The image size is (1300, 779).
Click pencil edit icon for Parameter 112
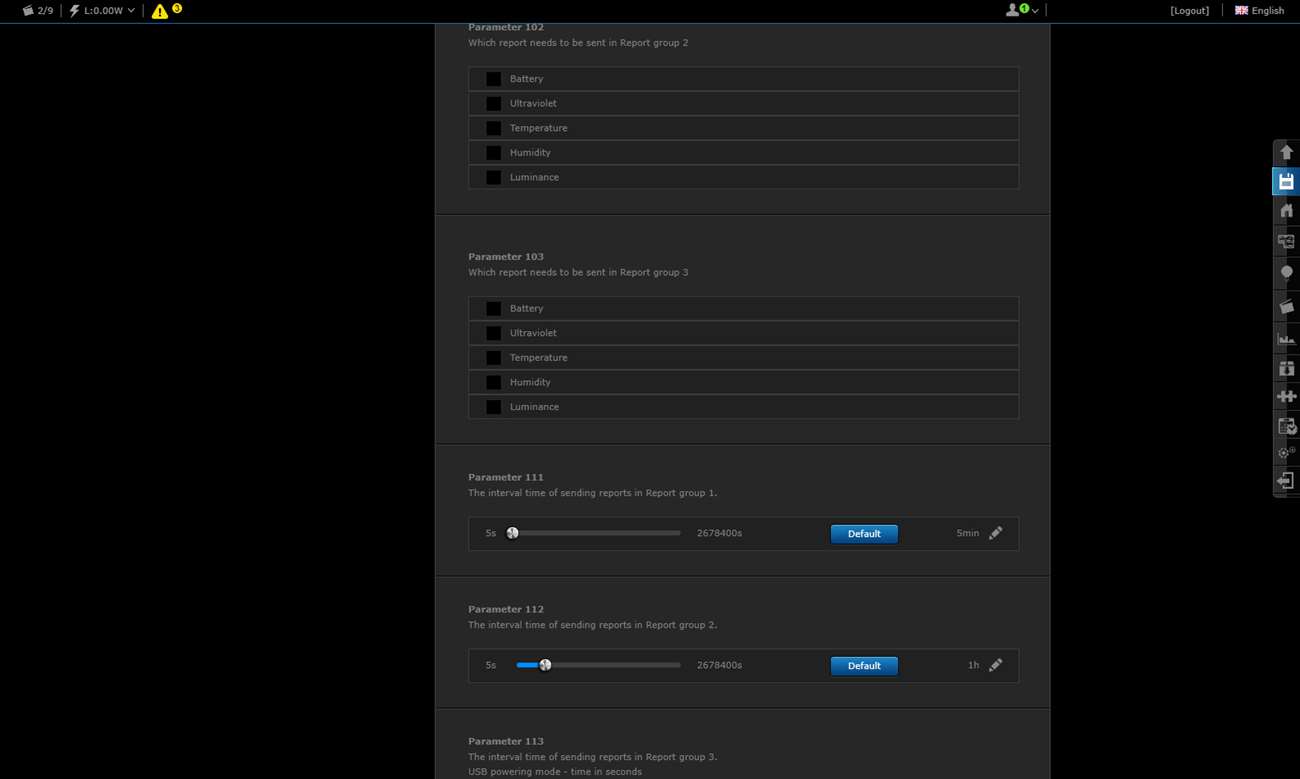pos(995,666)
